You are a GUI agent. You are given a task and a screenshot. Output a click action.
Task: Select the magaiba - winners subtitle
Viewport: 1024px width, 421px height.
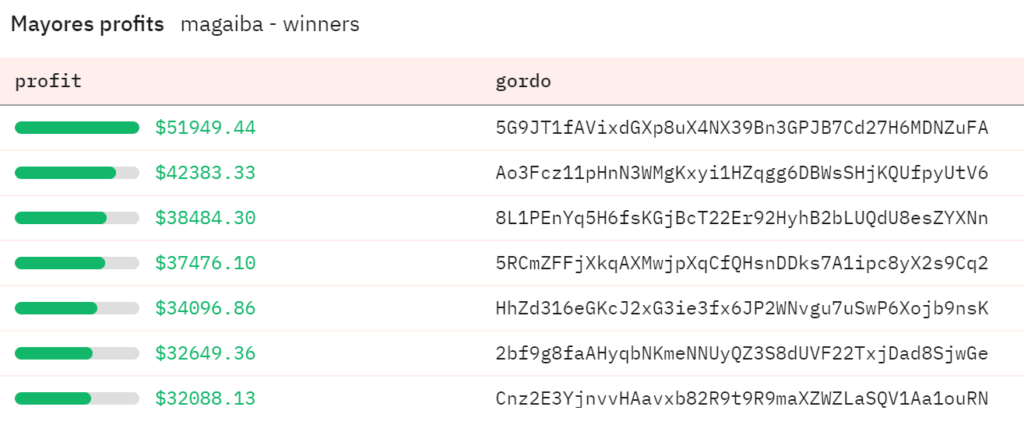pos(270,25)
